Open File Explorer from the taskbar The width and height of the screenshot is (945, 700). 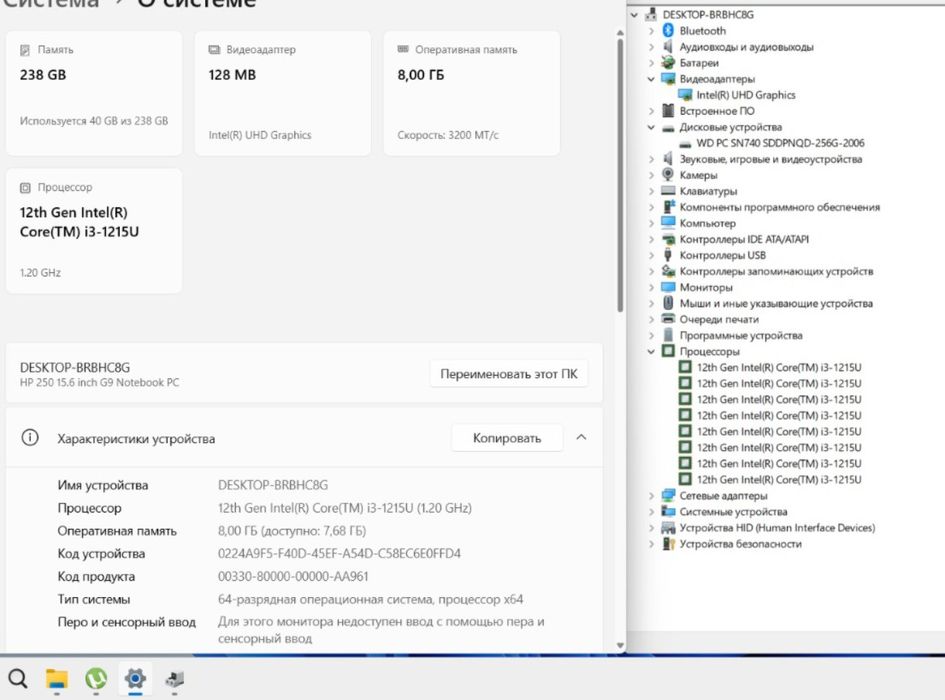coord(57,678)
